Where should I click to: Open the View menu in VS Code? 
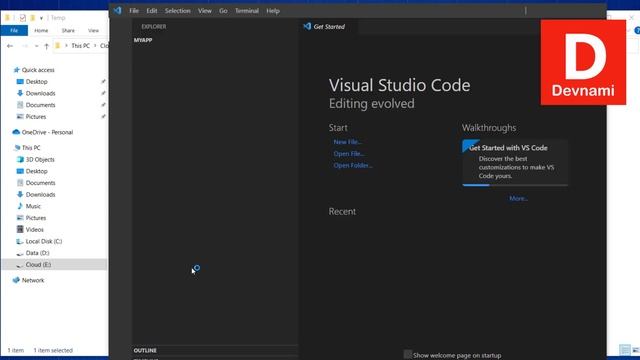[x=204, y=11]
